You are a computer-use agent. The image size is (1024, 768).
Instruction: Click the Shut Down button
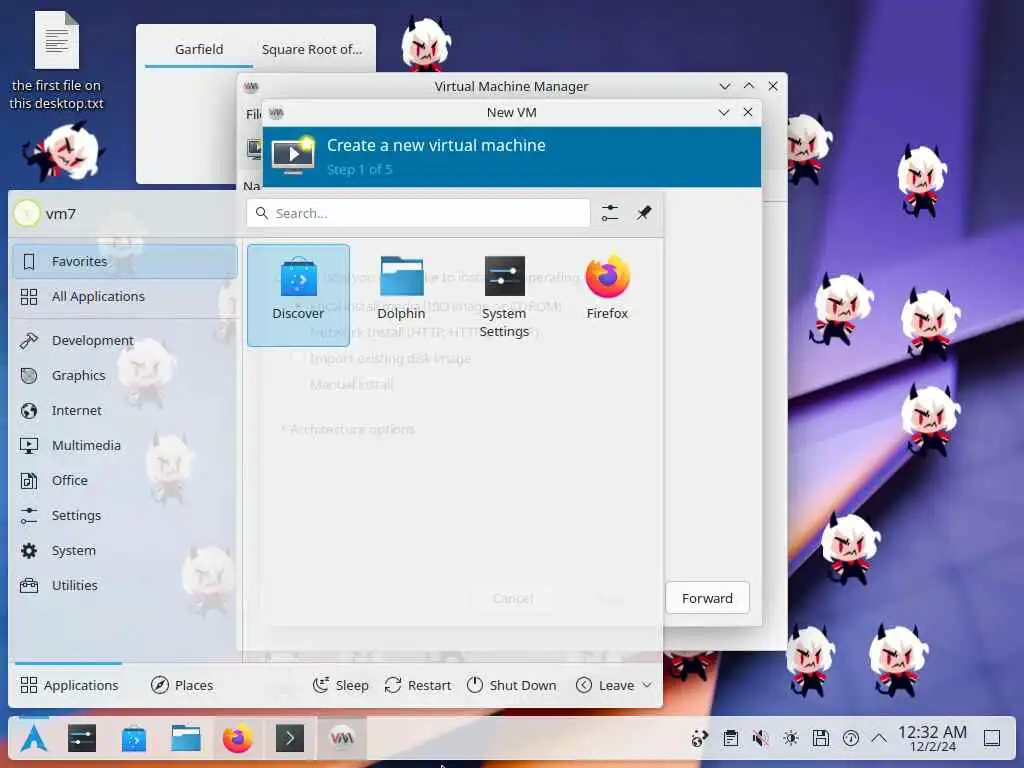511,685
